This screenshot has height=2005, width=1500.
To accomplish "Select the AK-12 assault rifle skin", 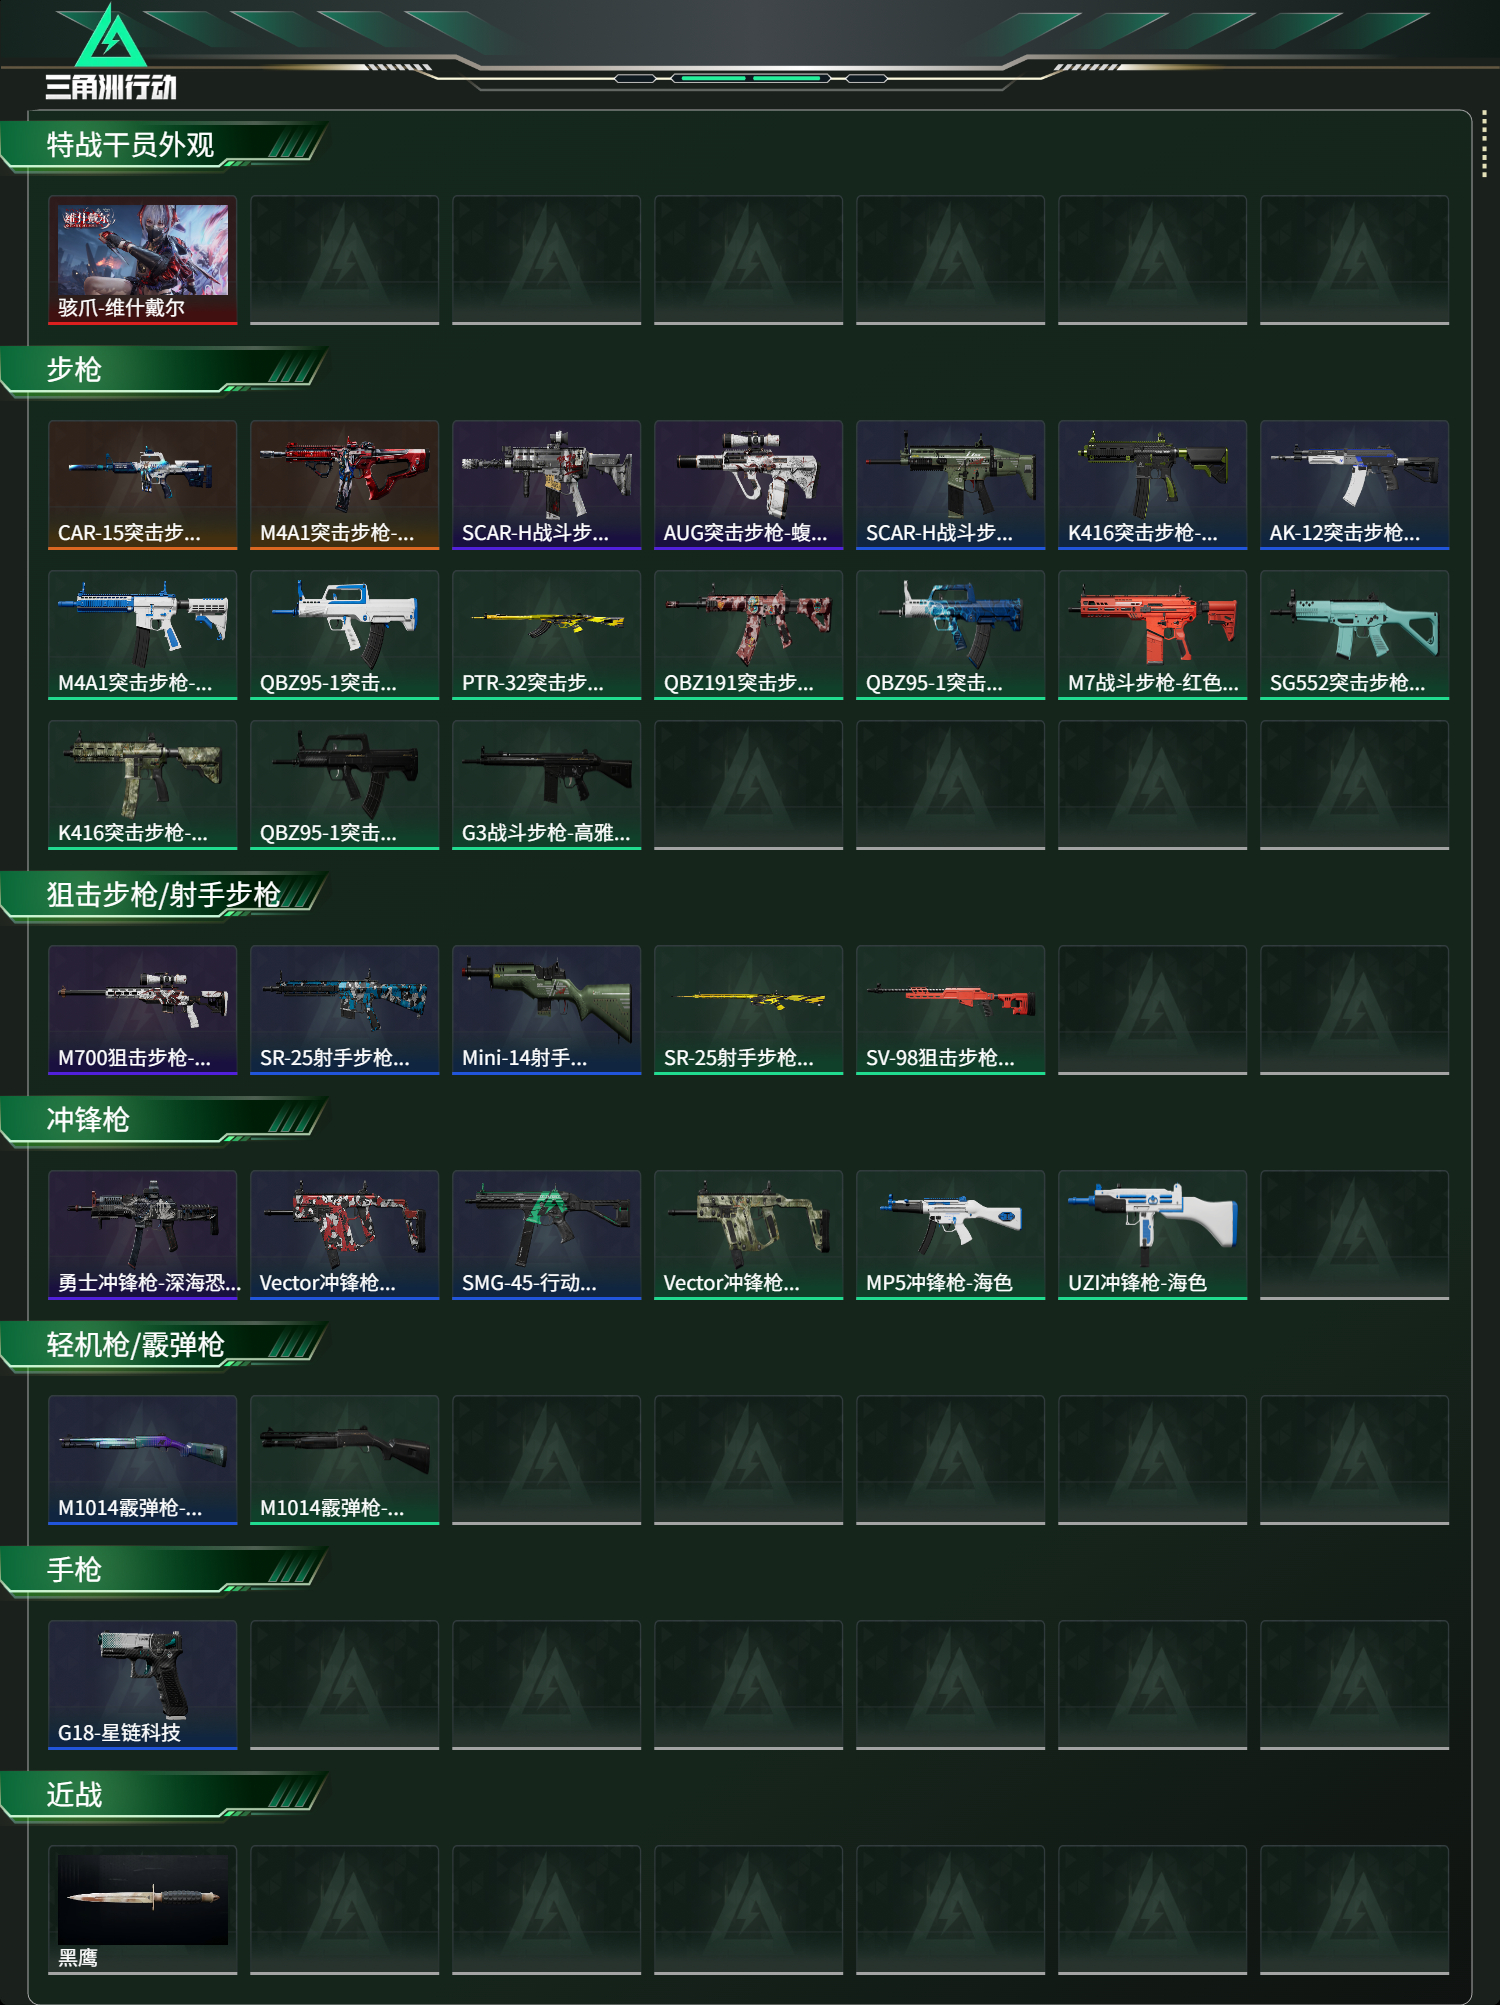I will click(x=1354, y=485).
